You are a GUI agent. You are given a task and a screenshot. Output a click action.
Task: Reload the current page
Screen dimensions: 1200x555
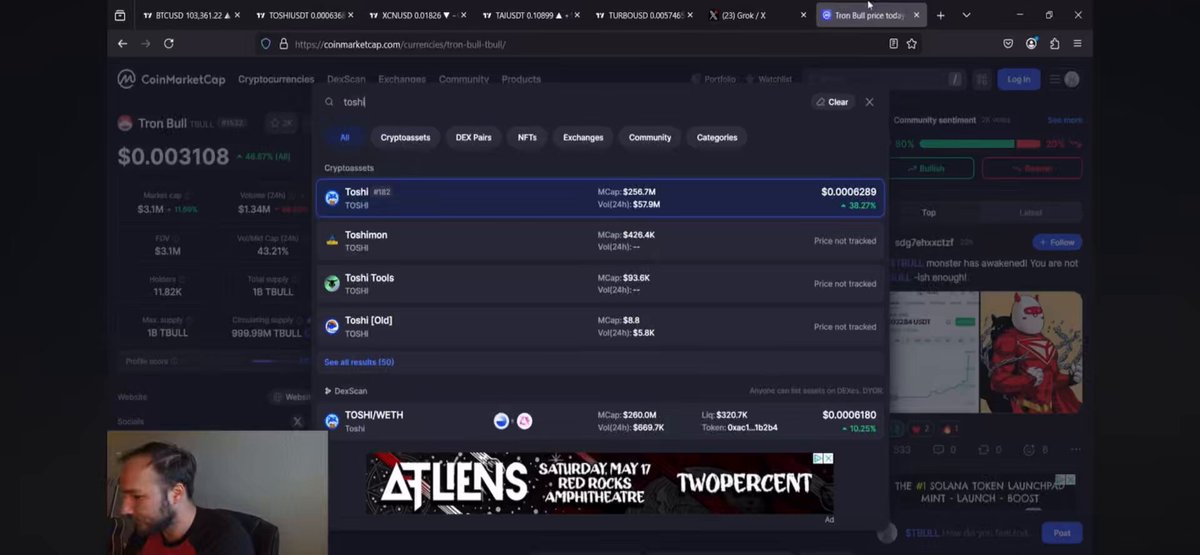pos(169,44)
